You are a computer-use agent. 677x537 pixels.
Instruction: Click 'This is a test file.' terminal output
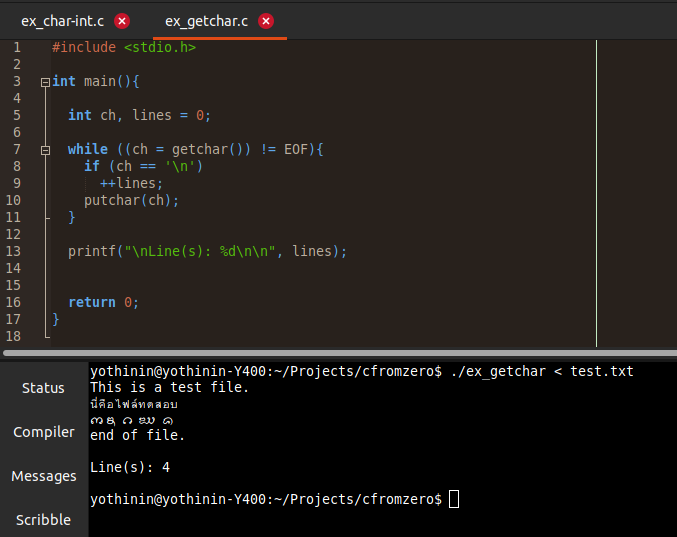tap(169, 387)
